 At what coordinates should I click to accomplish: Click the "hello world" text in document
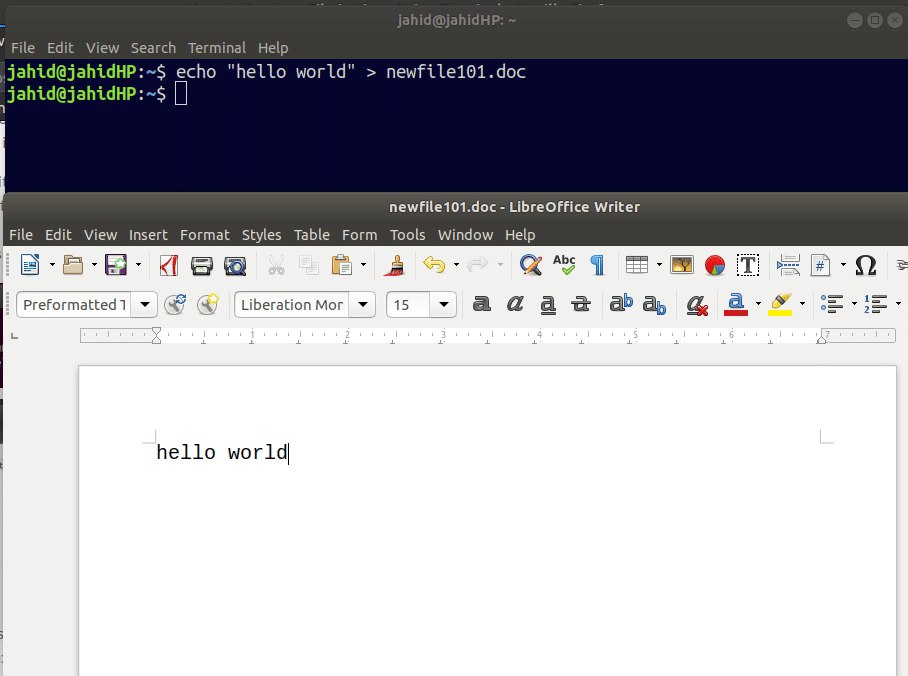222,452
